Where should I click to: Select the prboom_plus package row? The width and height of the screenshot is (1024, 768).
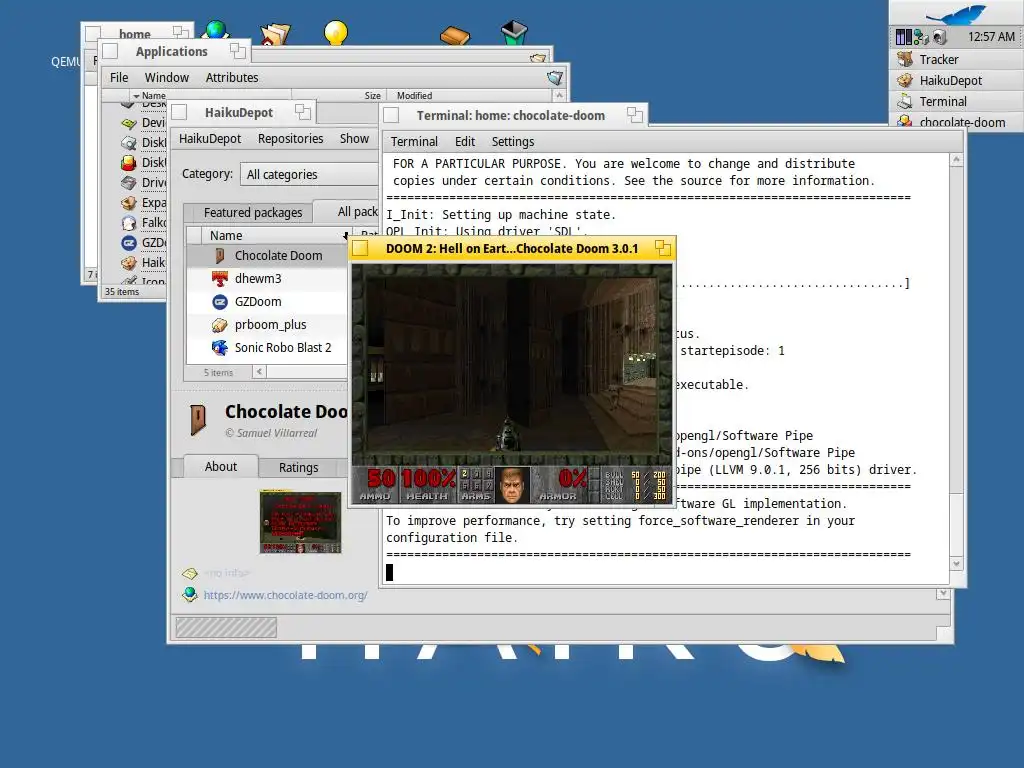tap(267, 325)
